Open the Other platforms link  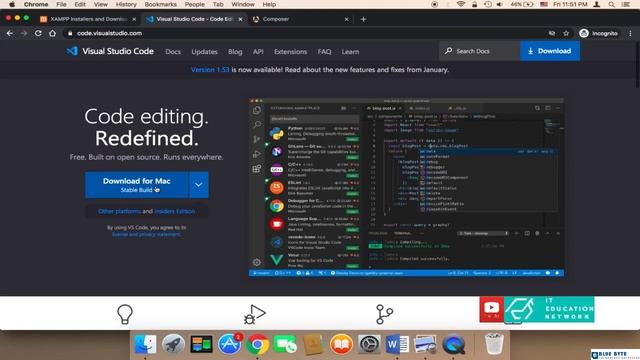(119, 211)
